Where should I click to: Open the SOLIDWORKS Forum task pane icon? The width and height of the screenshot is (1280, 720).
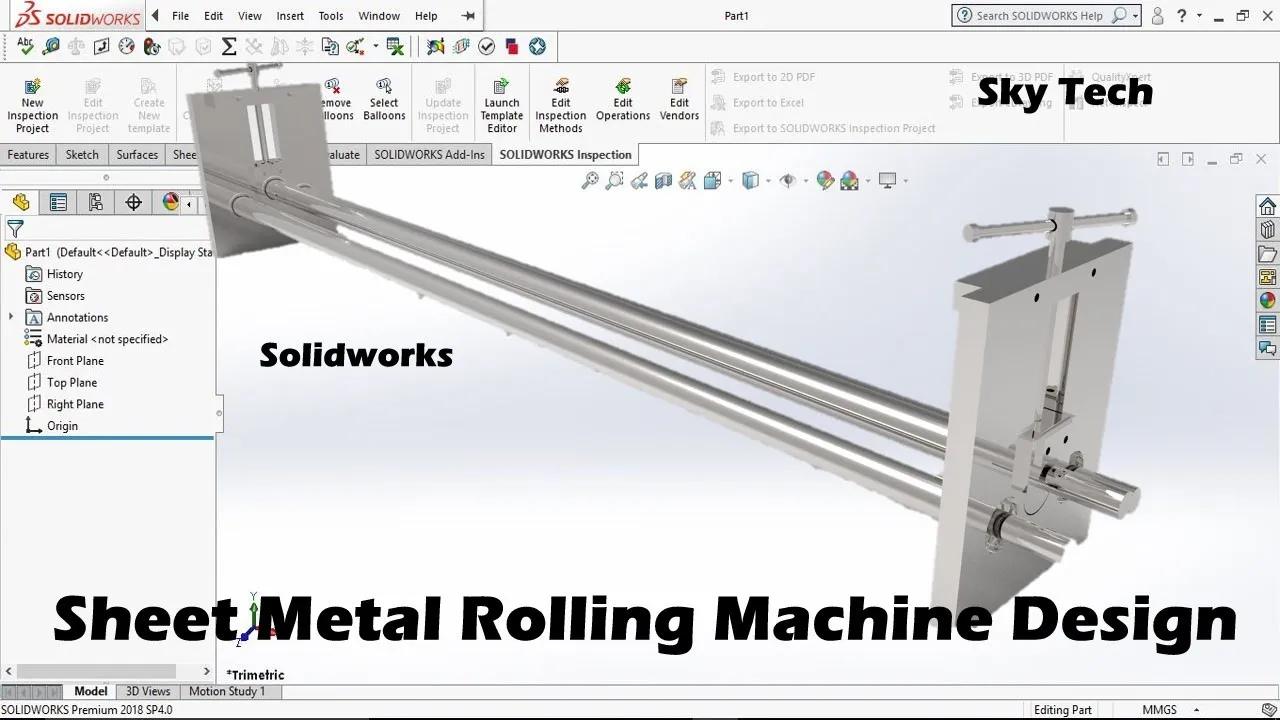click(x=1267, y=348)
